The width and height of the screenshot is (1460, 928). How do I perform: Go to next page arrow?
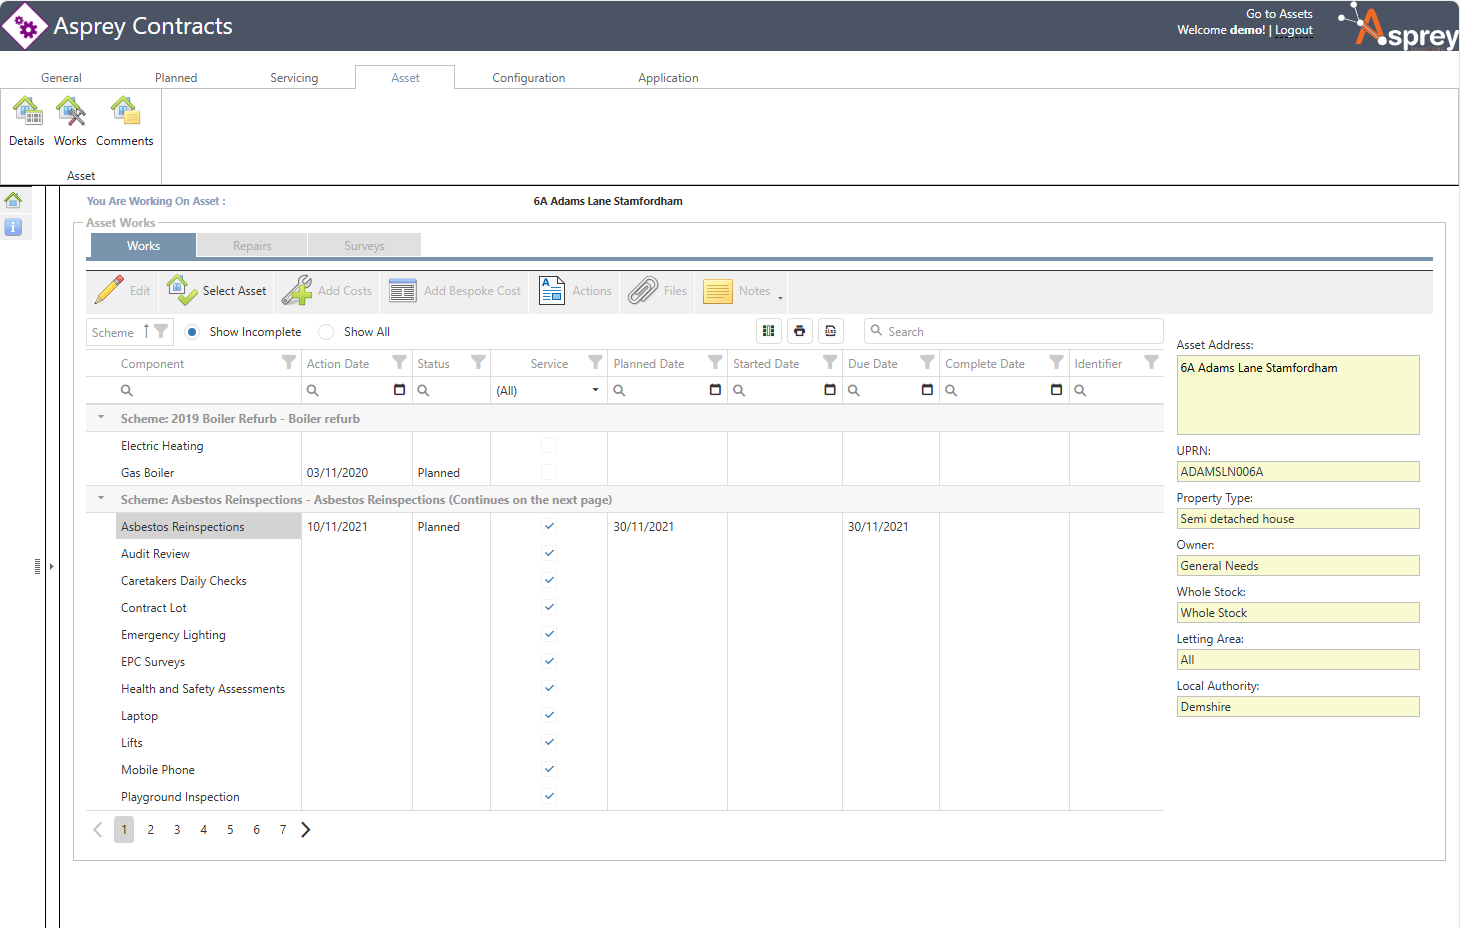(x=306, y=829)
